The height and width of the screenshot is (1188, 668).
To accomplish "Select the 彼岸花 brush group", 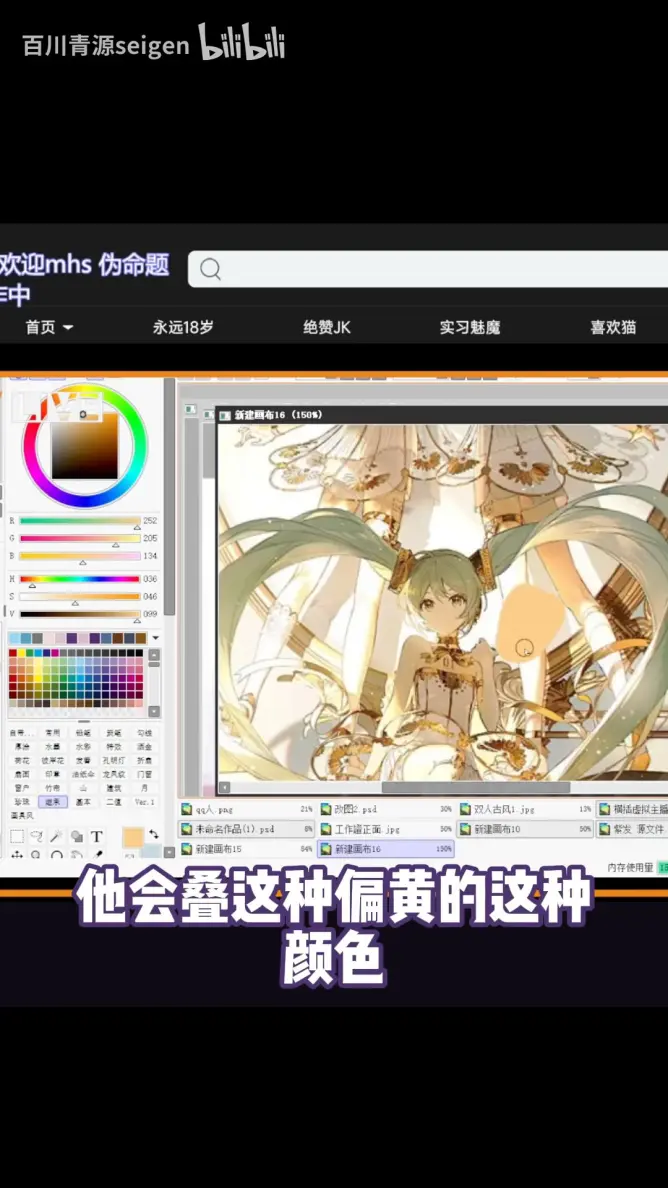I will (52, 760).
